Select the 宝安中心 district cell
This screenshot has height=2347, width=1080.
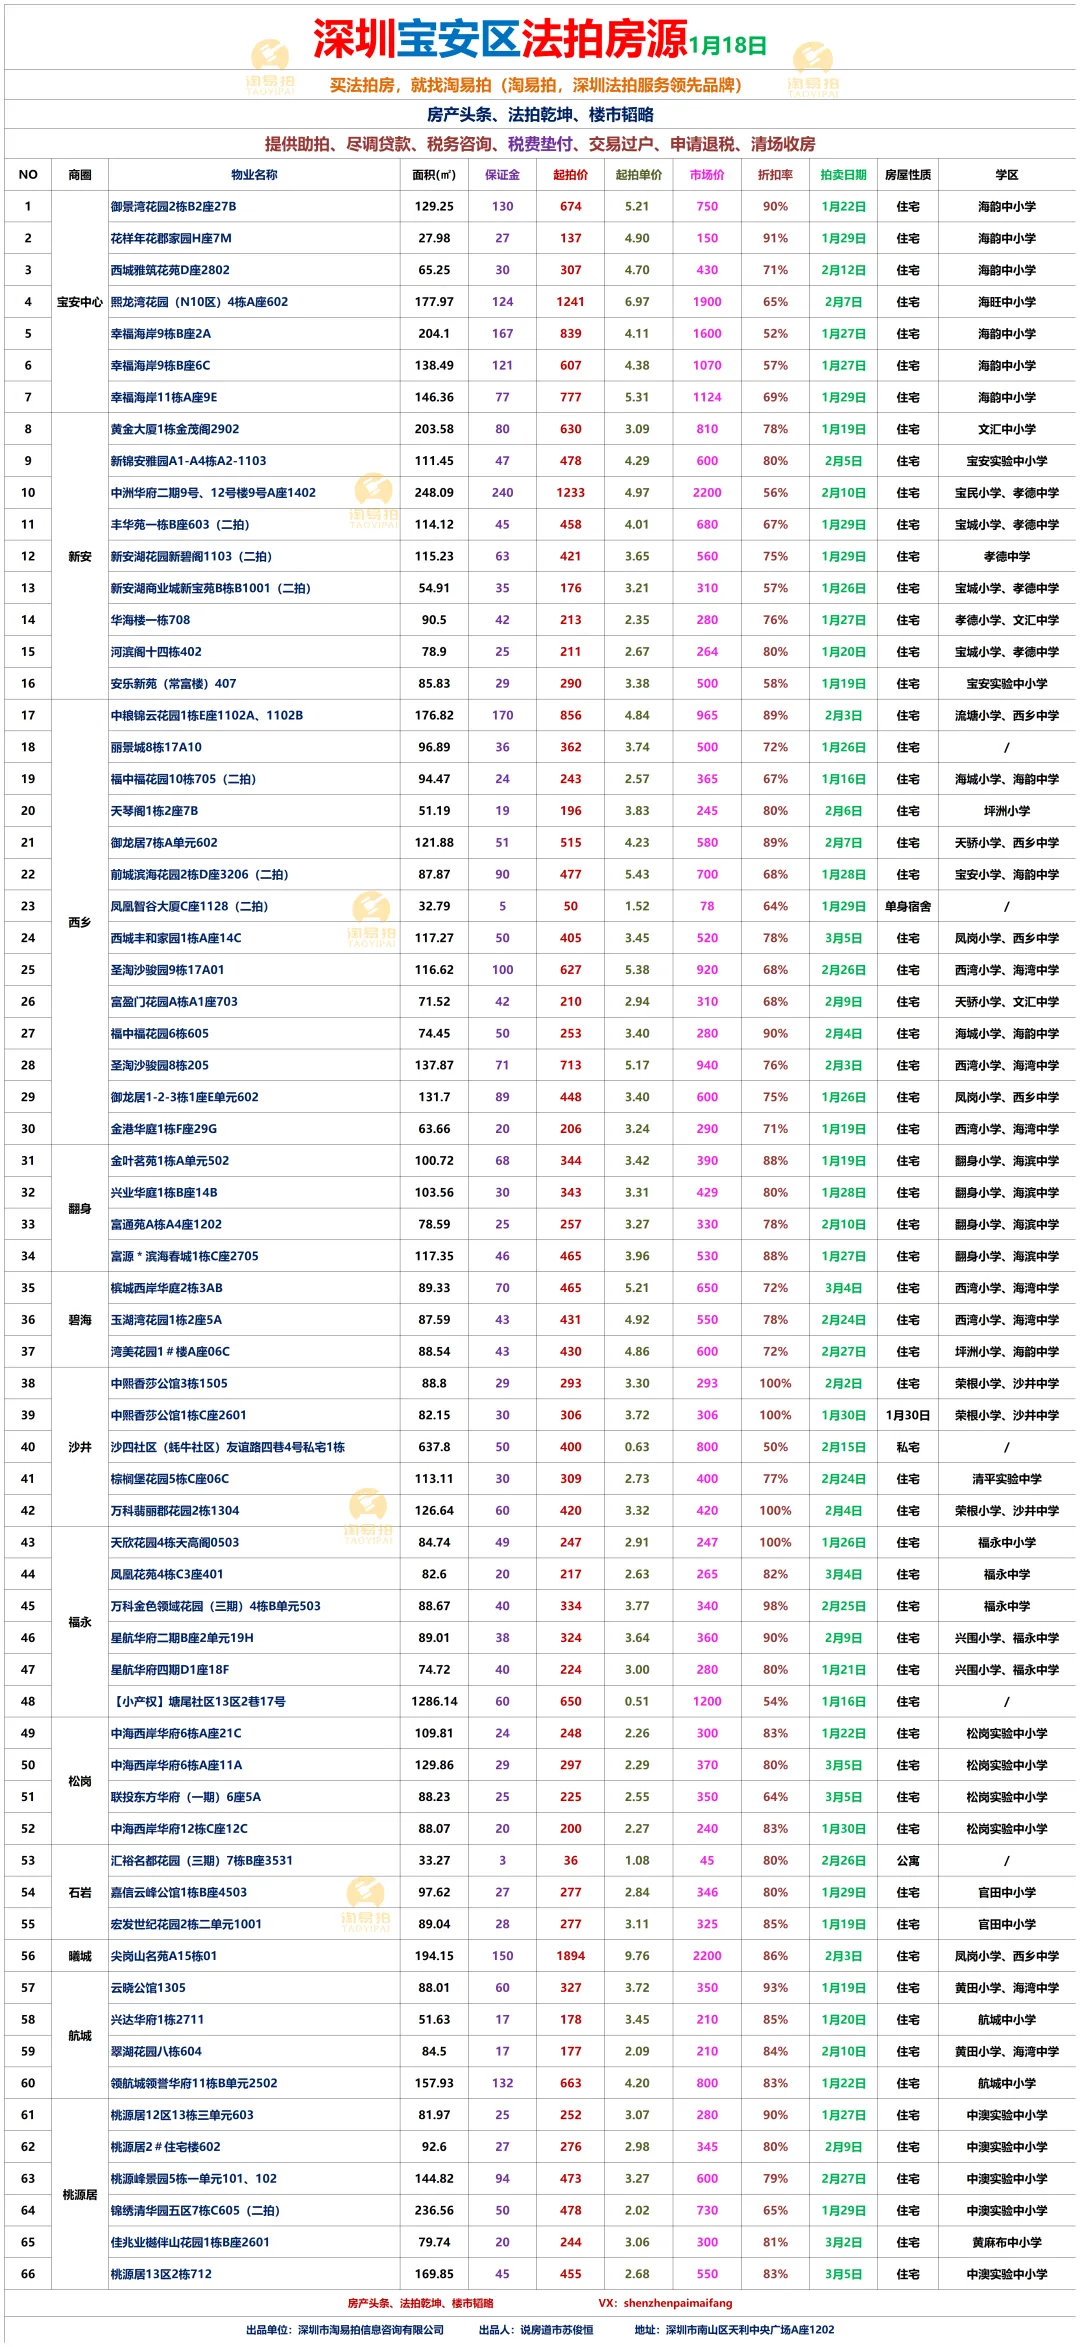coord(80,302)
